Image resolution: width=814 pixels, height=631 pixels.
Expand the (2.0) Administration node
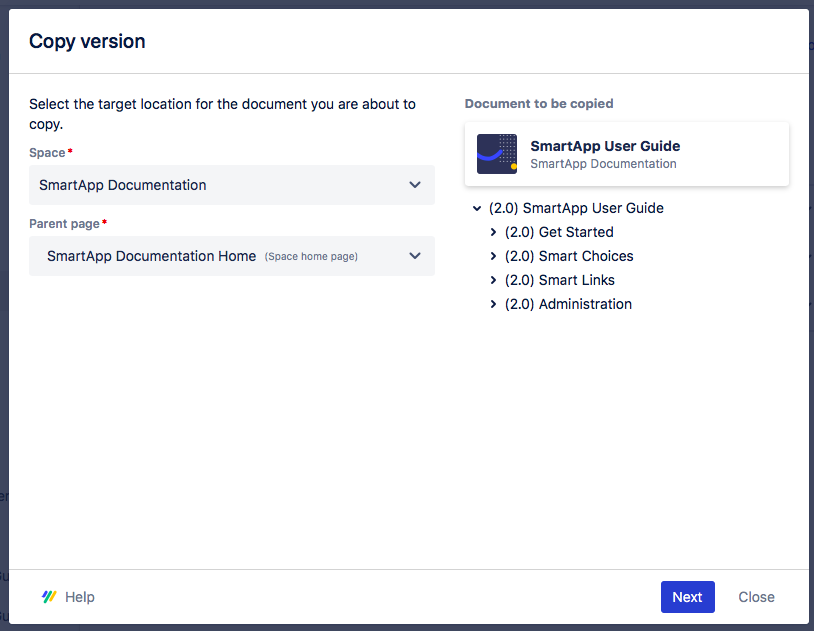(493, 304)
